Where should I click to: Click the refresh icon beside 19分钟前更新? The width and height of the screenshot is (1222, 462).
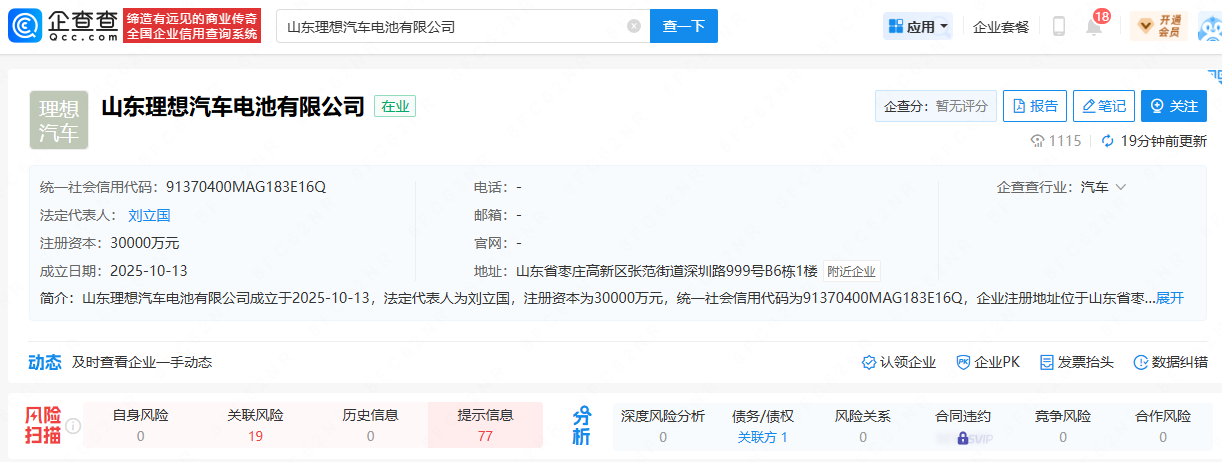[x=1108, y=141]
